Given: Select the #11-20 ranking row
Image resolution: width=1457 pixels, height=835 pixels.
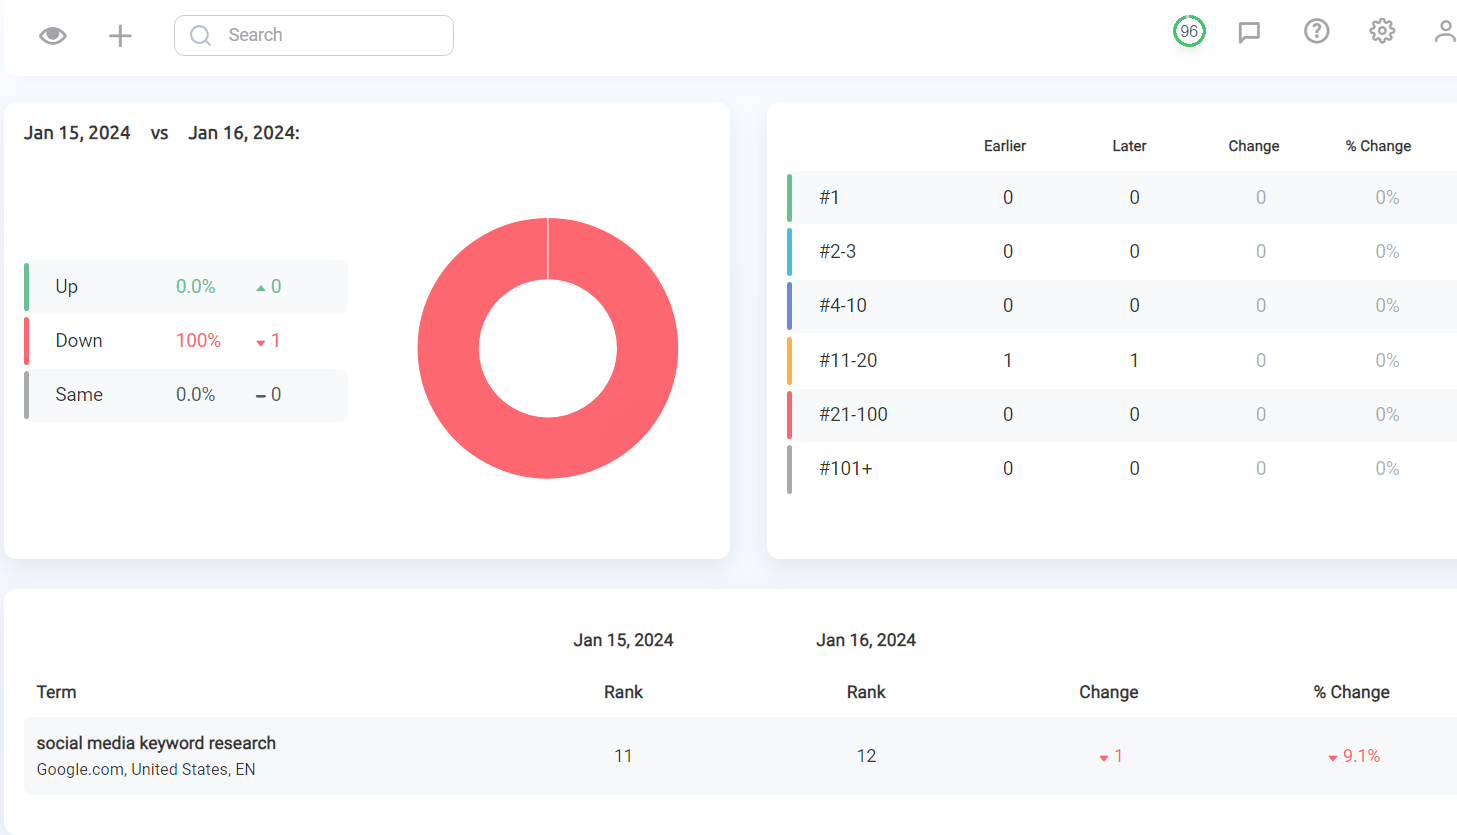Looking at the screenshot, I should [x=1122, y=360].
